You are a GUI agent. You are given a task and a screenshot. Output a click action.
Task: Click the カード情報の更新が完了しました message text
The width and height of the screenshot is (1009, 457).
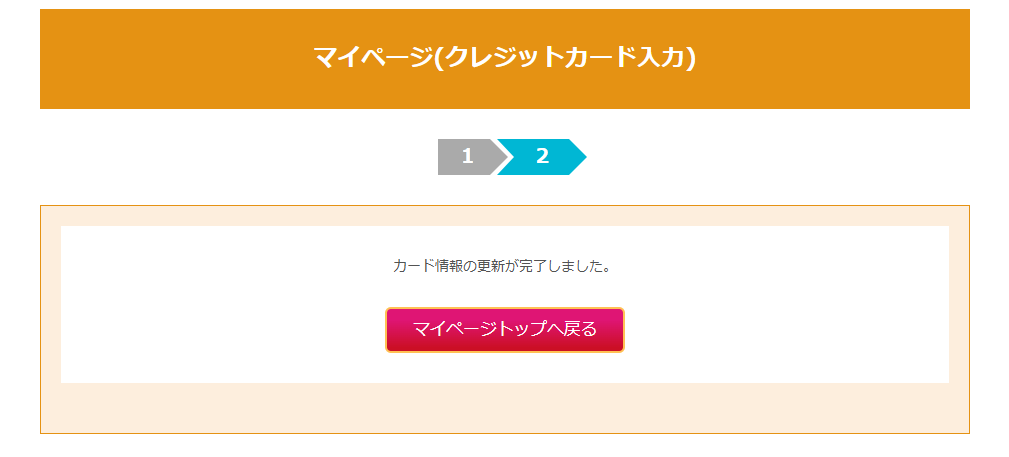coord(502,267)
